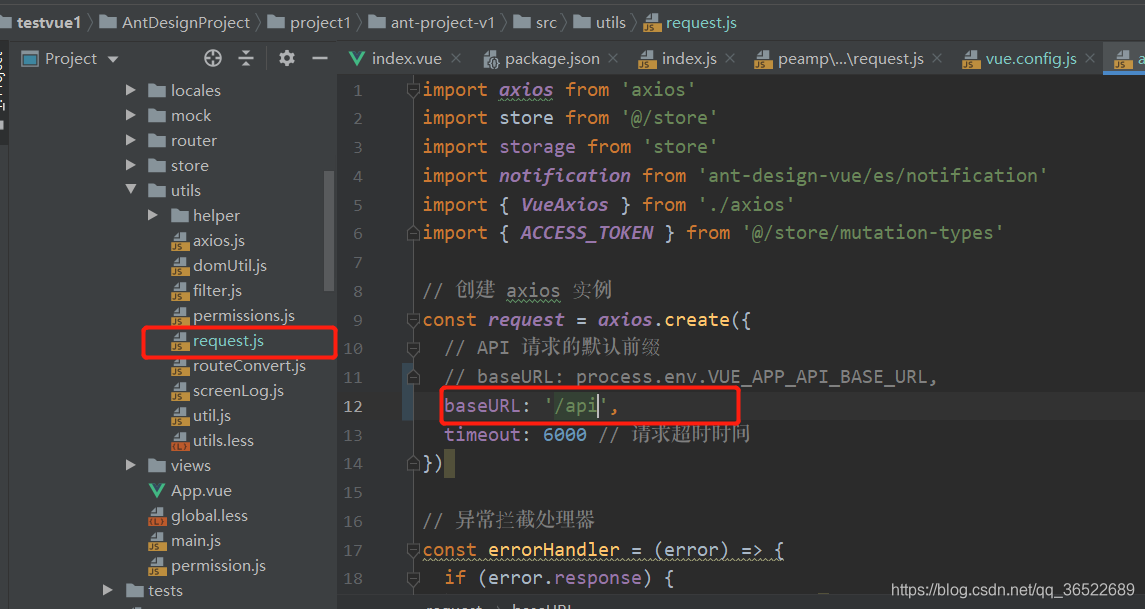Screen dimensions: 1145x609
Task: Close the vue.config.js tab
Action: tap(1090, 58)
